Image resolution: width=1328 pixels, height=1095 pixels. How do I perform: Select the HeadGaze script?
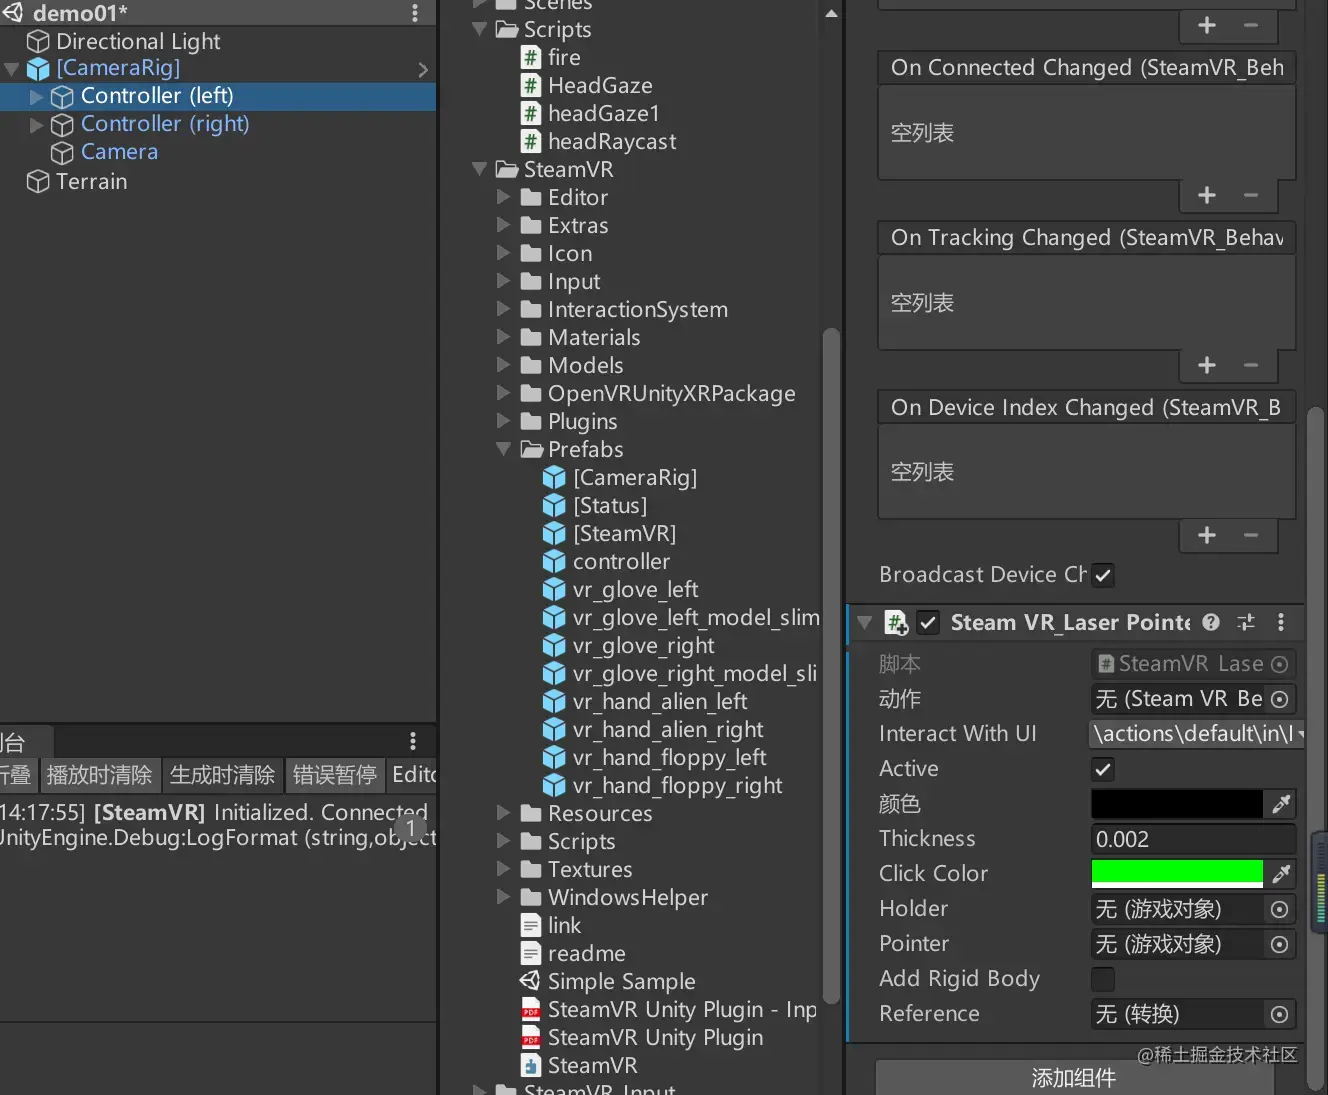click(600, 86)
